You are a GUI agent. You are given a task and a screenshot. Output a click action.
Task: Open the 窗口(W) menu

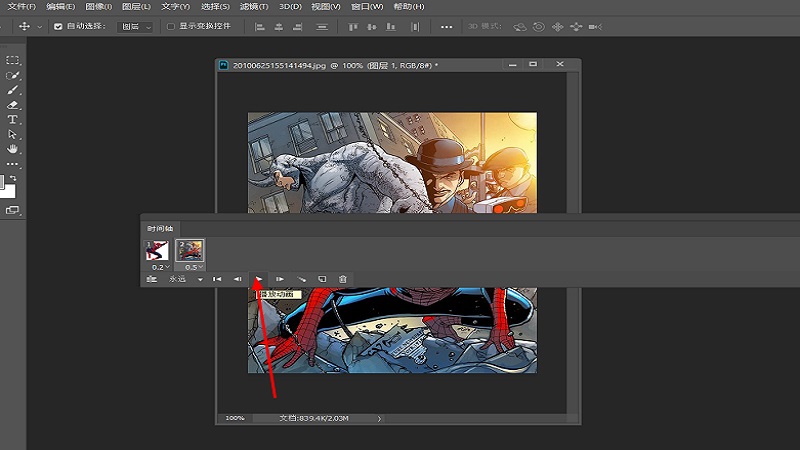point(367,7)
